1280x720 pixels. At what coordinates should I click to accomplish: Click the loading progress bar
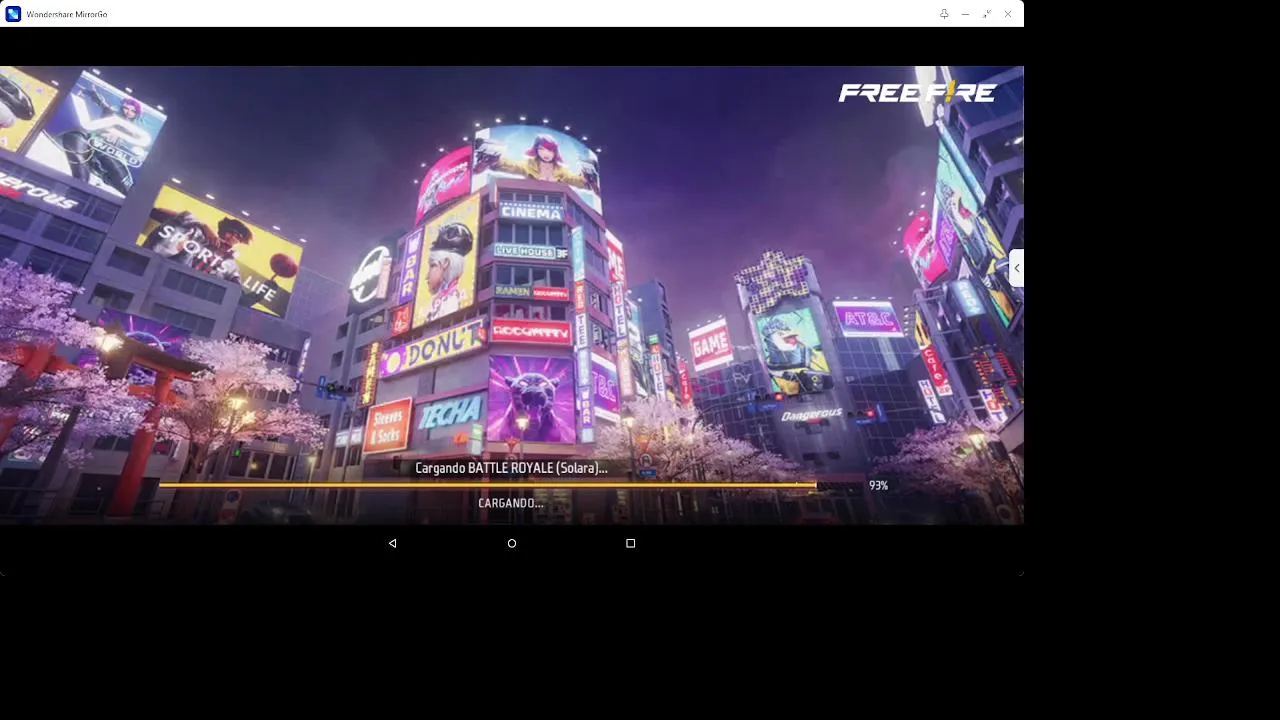(x=510, y=485)
